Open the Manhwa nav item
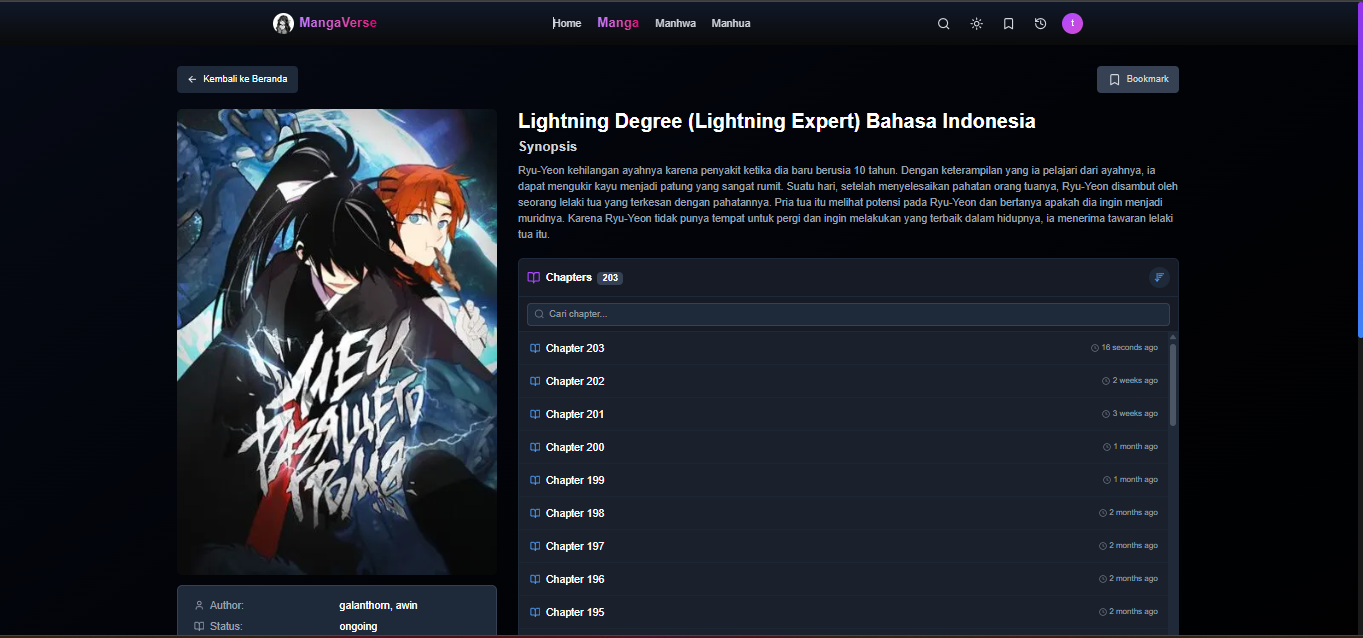The image size is (1363, 638). (675, 23)
